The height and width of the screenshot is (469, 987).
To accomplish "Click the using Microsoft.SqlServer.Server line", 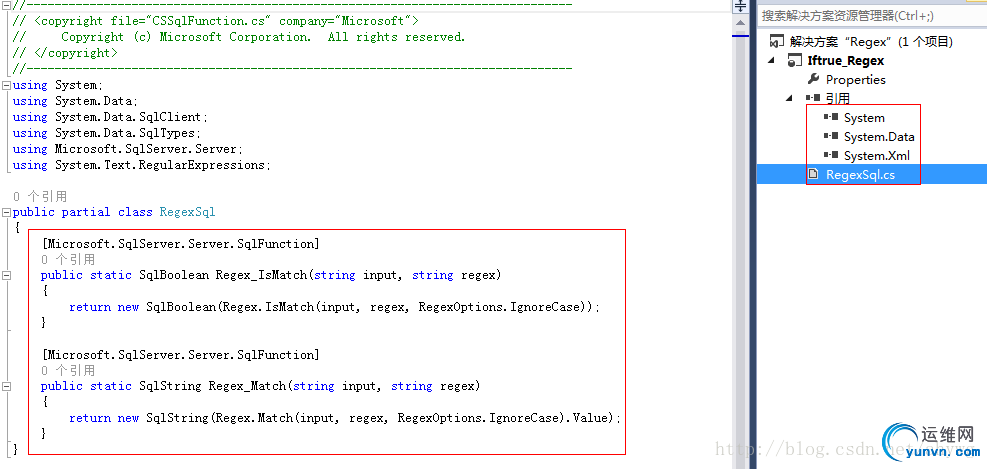I will pos(128,149).
